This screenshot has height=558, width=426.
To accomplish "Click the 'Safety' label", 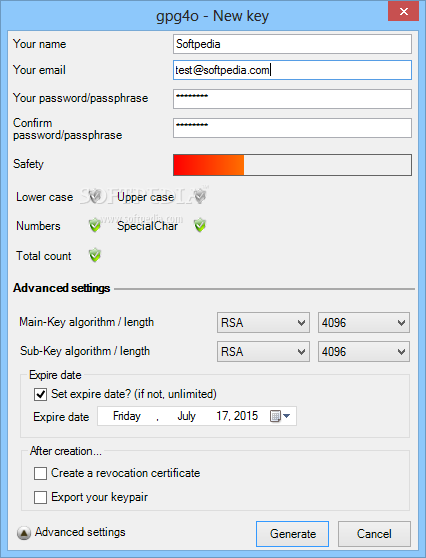I will 28,164.
